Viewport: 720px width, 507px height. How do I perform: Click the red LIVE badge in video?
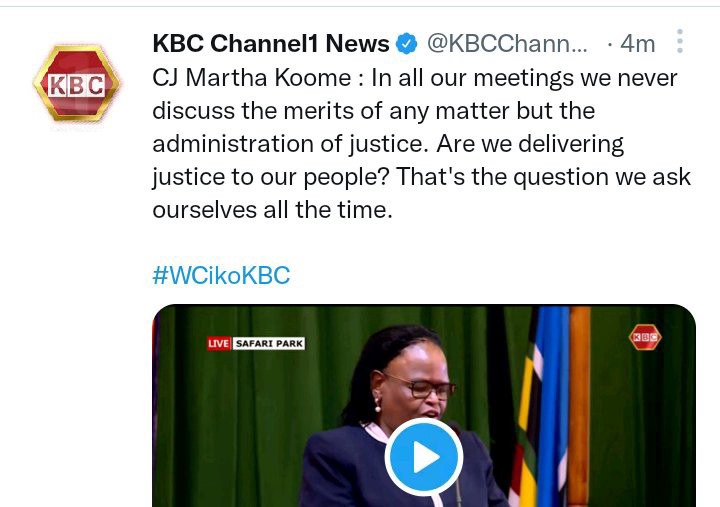[x=219, y=344]
